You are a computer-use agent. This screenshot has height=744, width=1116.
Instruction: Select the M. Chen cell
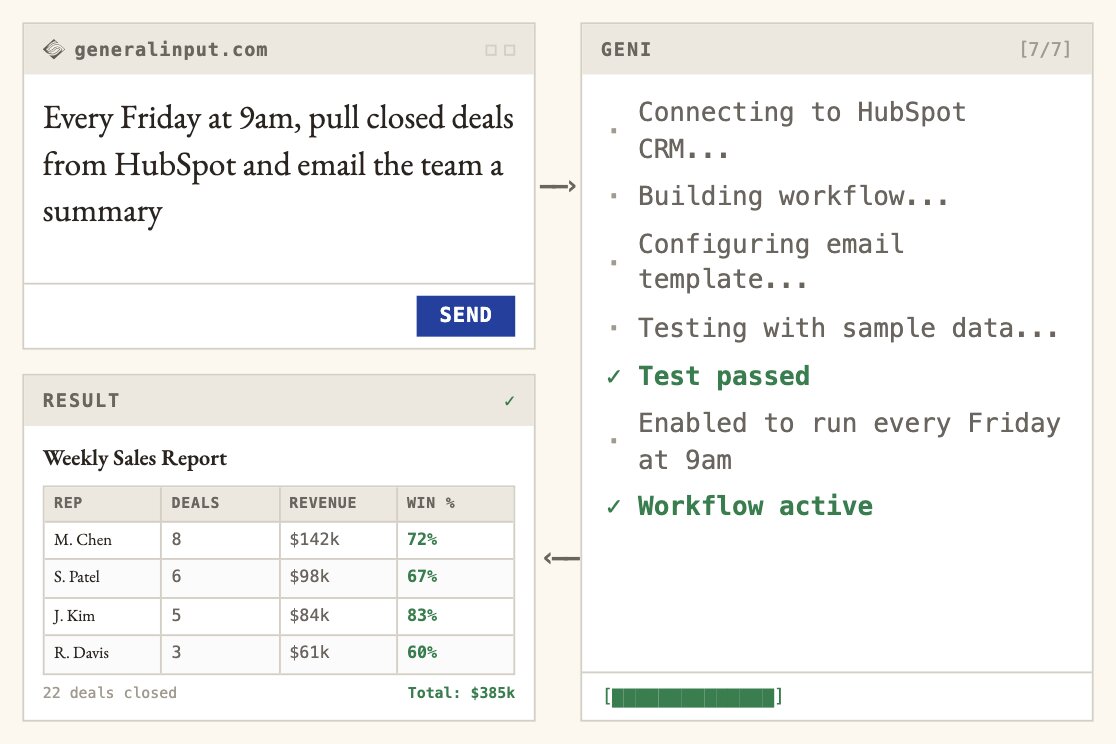tap(102, 540)
